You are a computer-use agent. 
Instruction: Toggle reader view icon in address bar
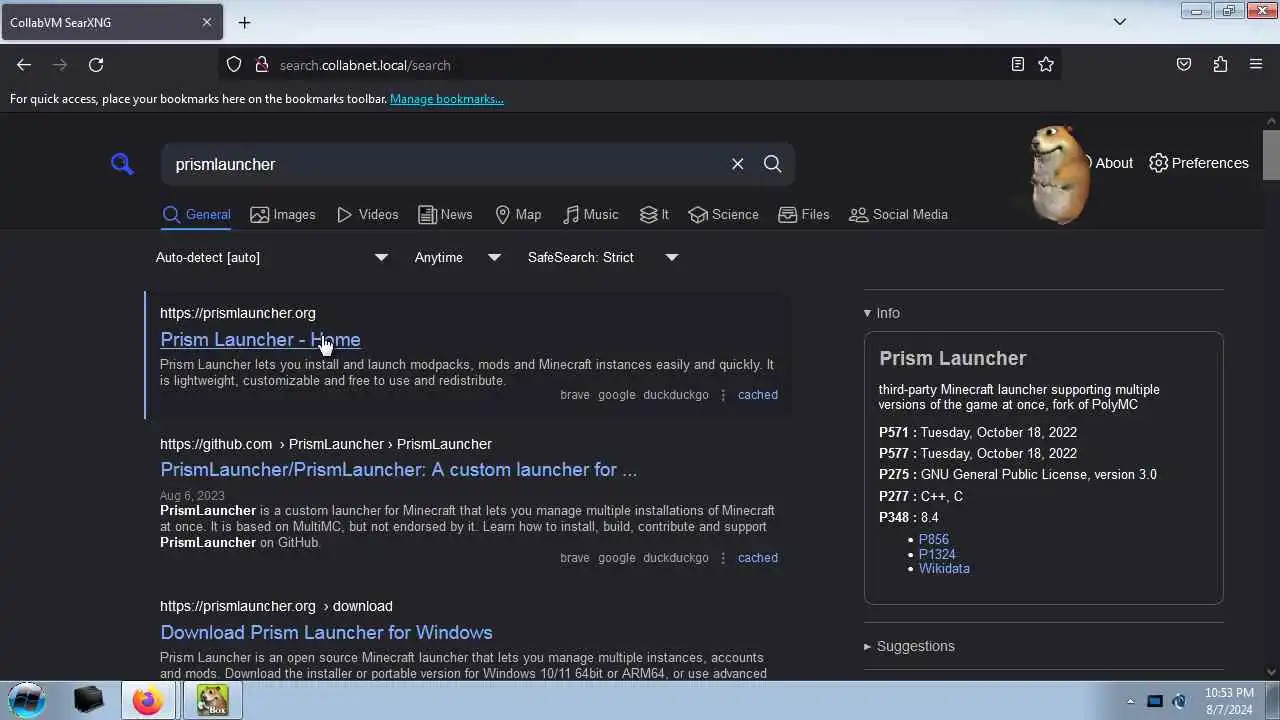click(x=1017, y=65)
